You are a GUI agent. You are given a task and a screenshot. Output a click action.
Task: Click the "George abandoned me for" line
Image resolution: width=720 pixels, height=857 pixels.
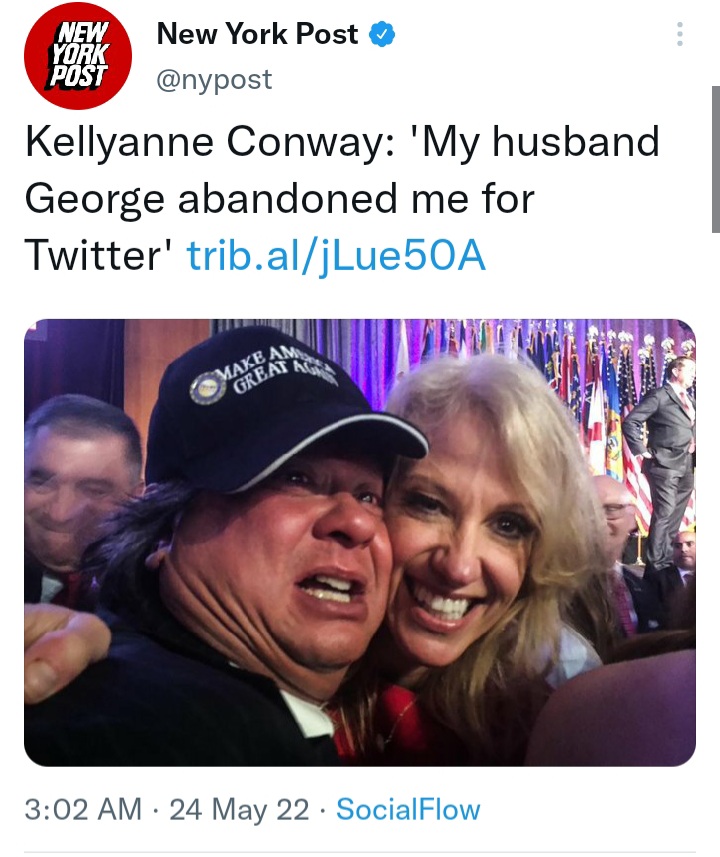pos(279,199)
